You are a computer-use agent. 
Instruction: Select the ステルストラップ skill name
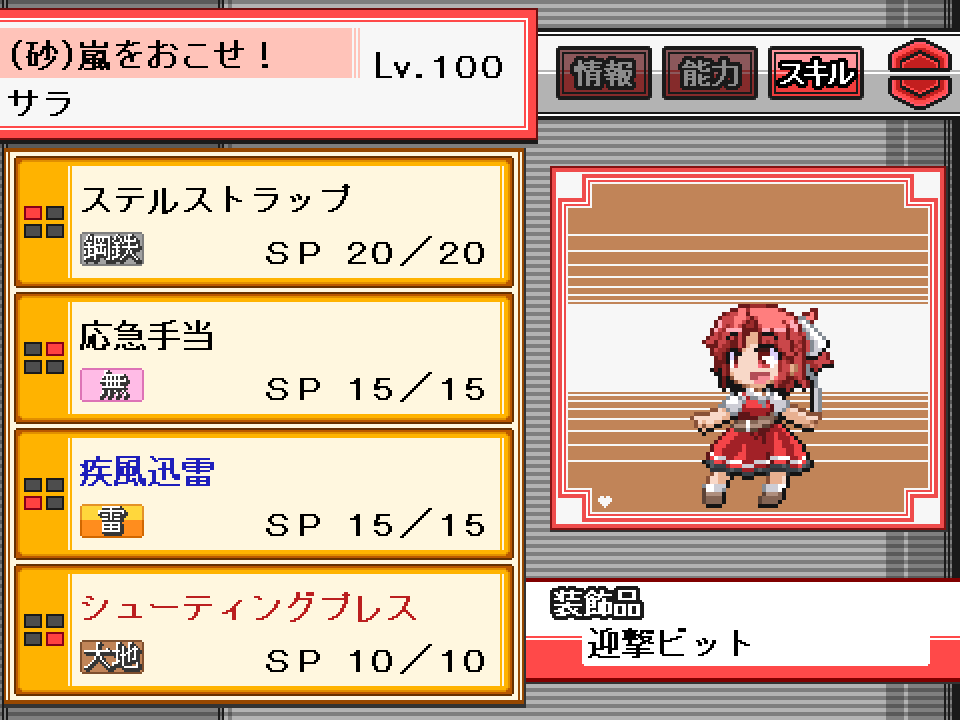[216, 200]
